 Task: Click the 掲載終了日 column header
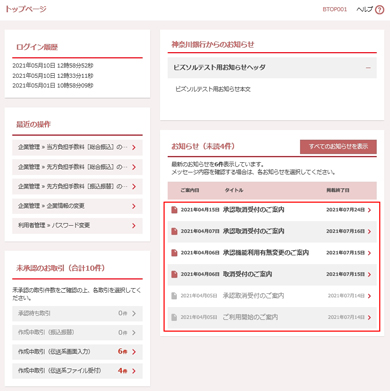[338, 190]
